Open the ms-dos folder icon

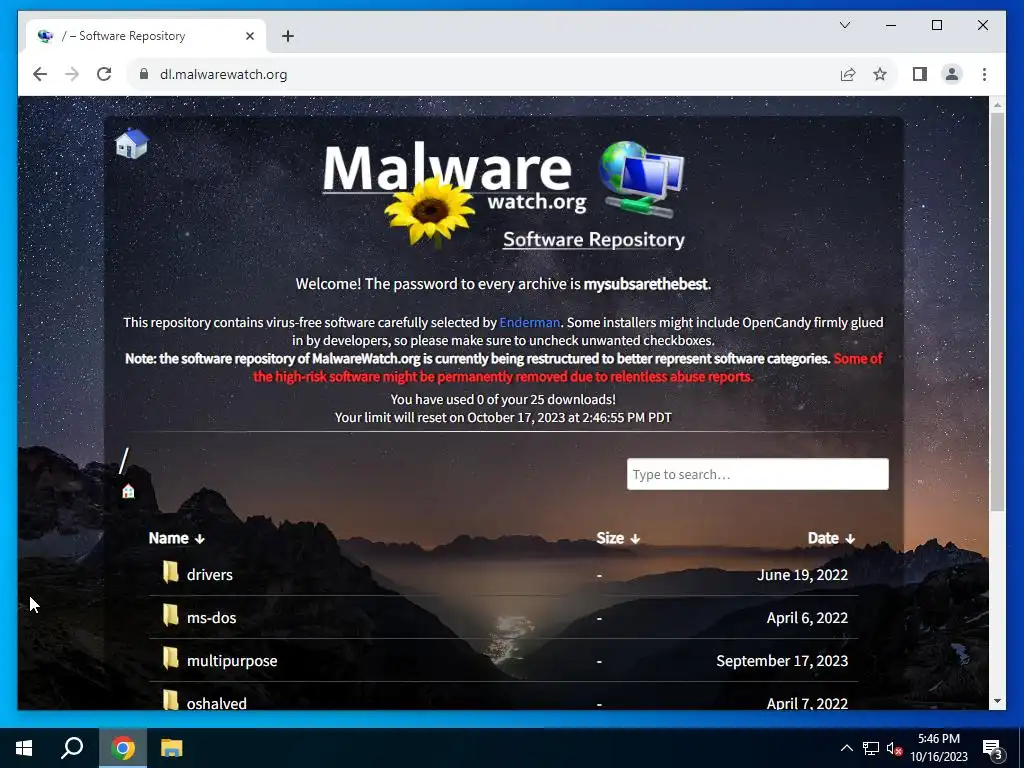click(170, 616)
